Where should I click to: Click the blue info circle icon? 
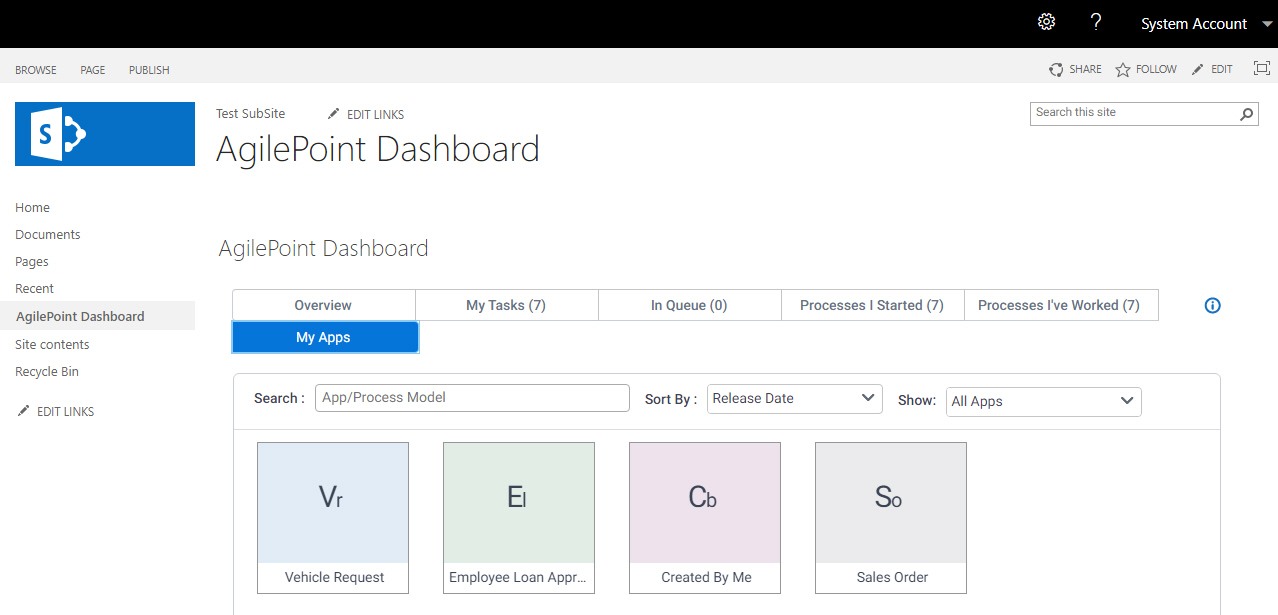pos(1213,306)
